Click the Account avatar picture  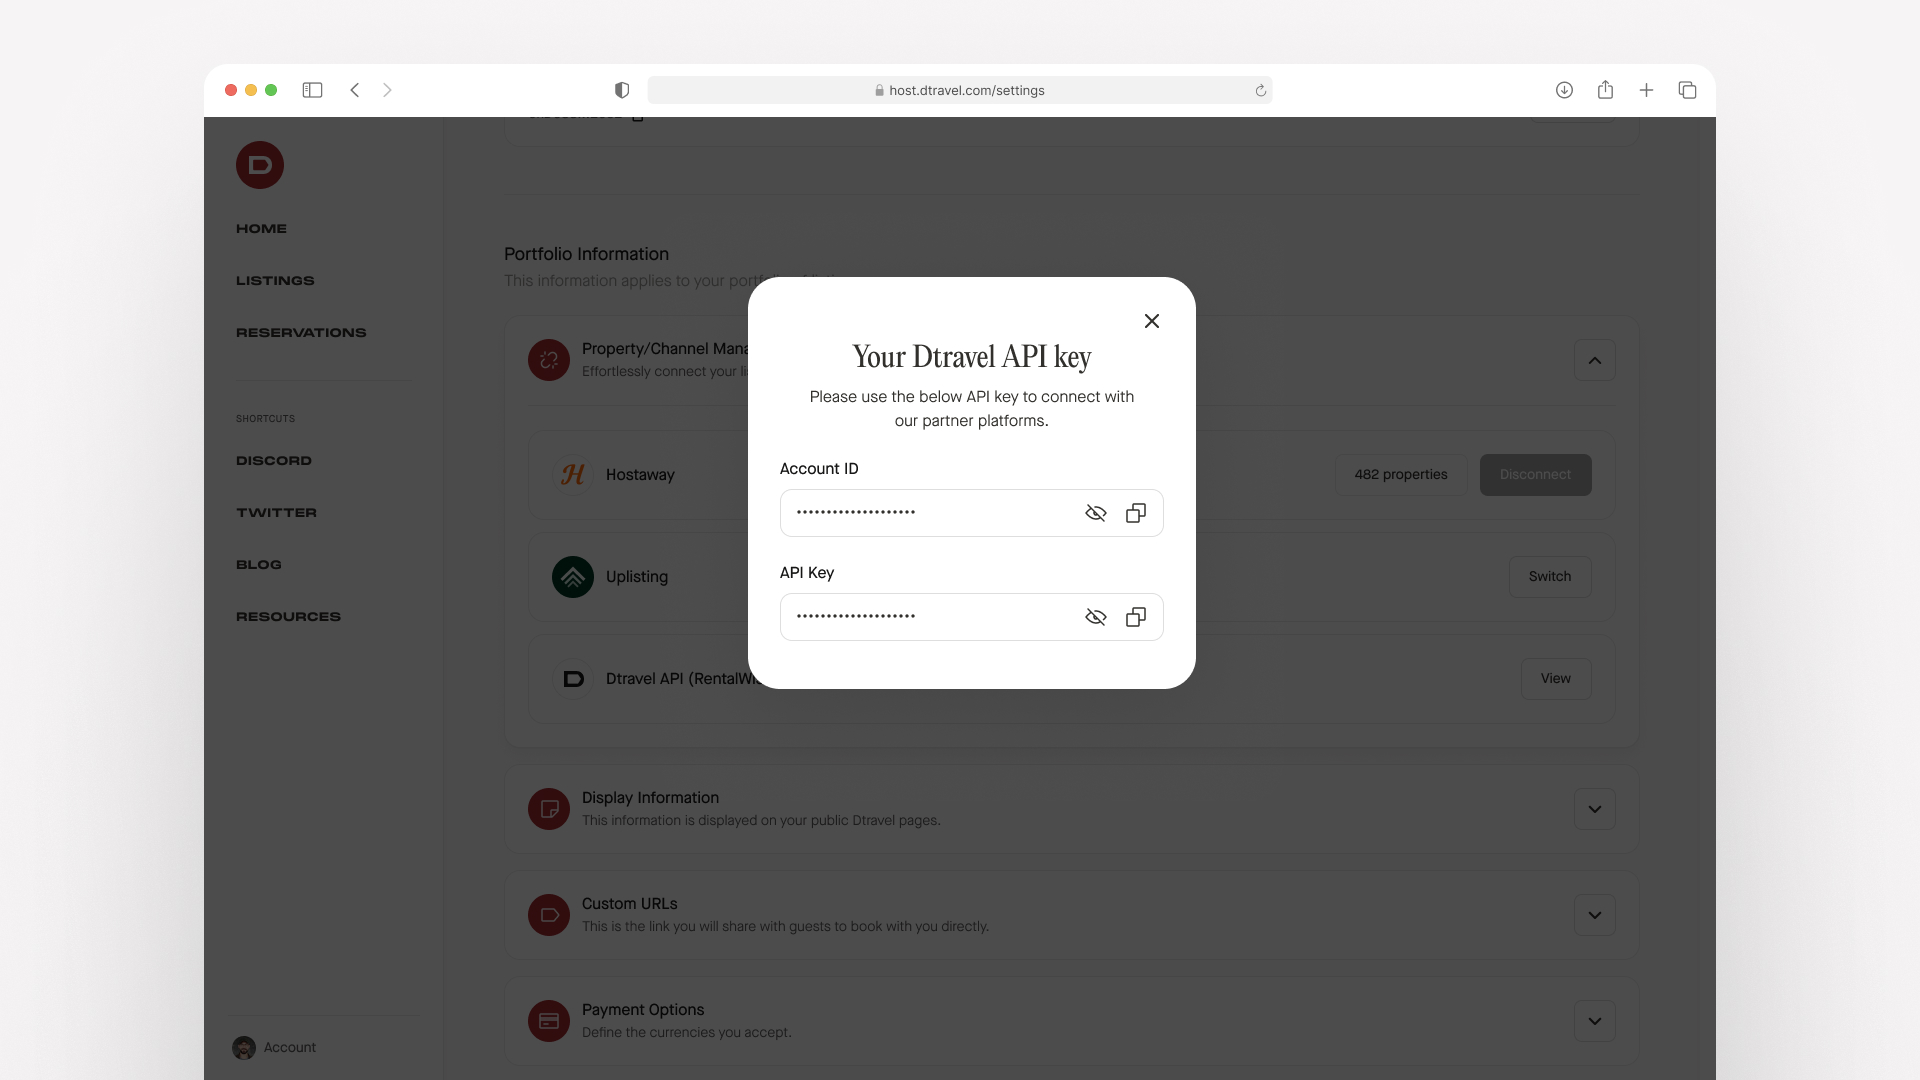coord(244,1047)
